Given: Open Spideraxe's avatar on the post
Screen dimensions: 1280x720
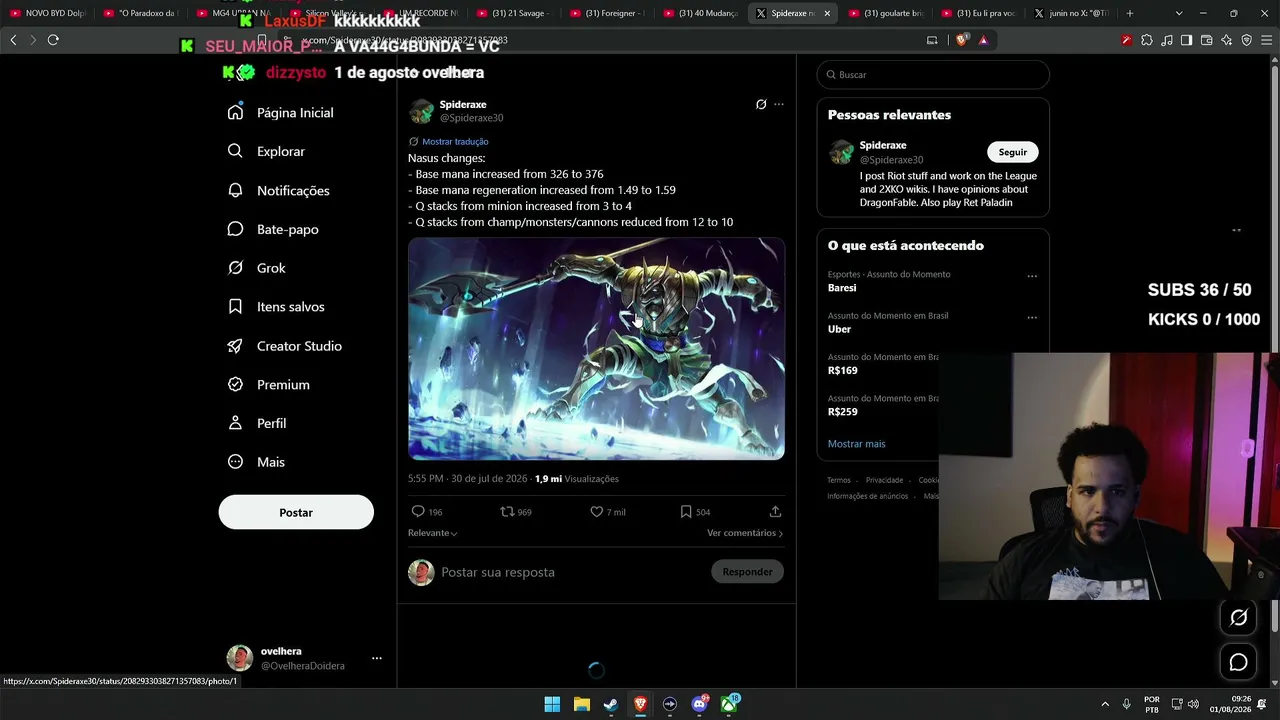Looking at the screenshot, I should click(421, 111).
